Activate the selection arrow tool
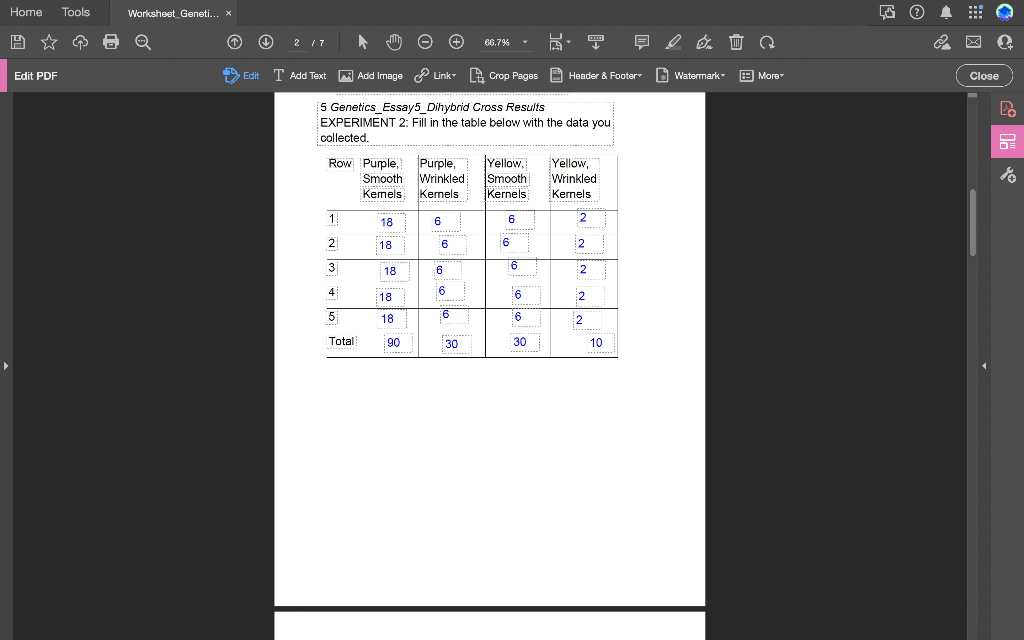The height and width of the screenshot is (640, 1024). pos(364,42)
